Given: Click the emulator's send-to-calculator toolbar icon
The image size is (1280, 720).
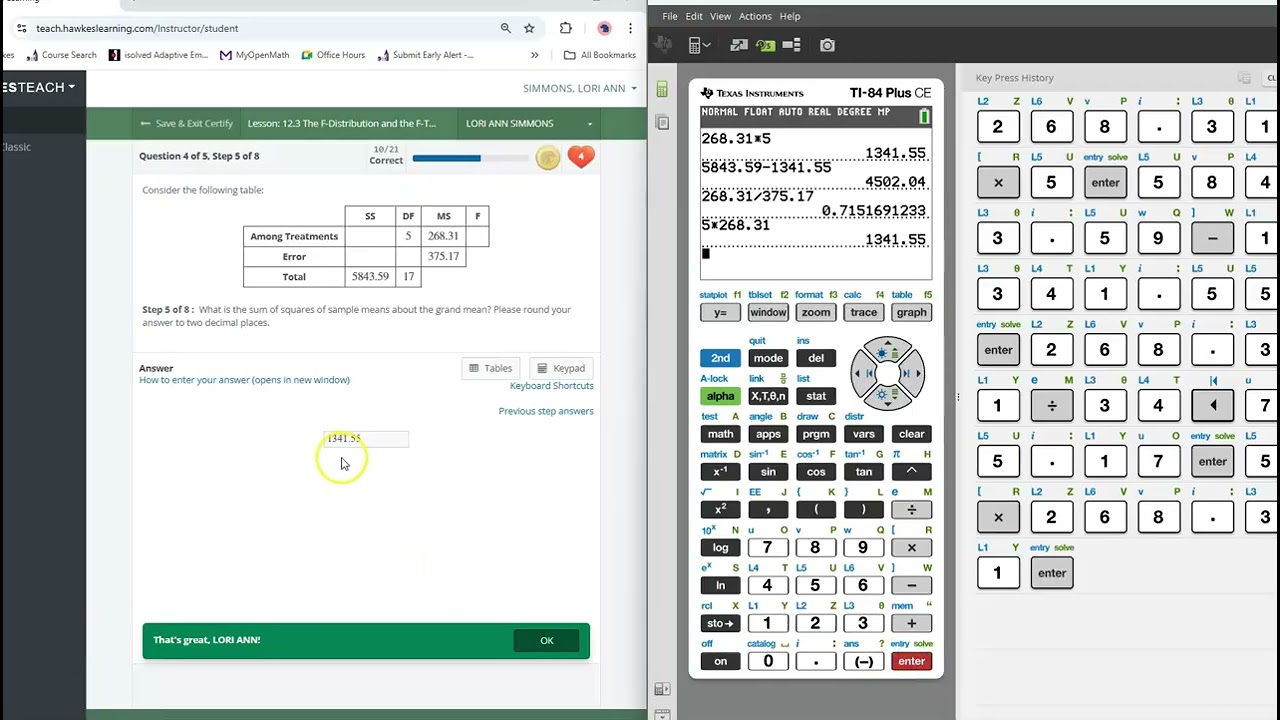Looking at the screenshot, I should pos(739,45).
